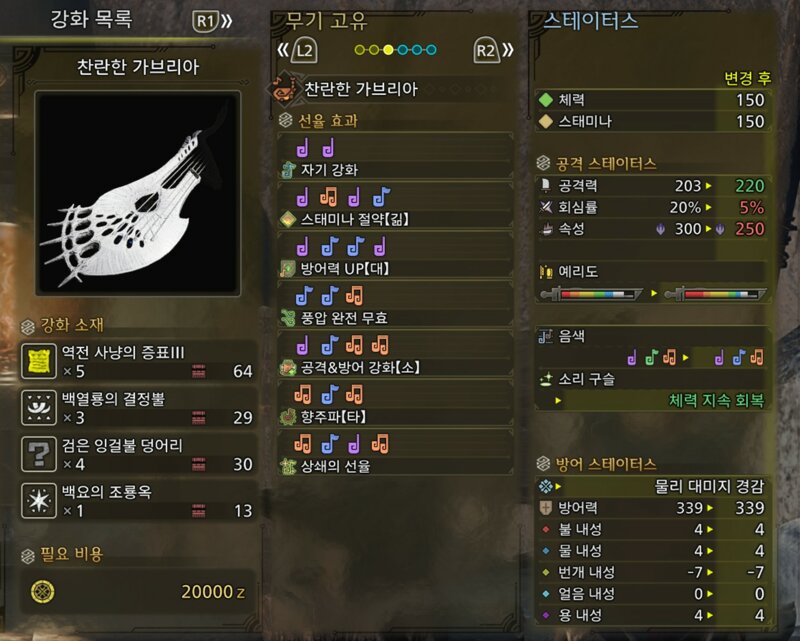Click the 백요의 조룡옥 gem icon
The height and width of the screenshot is (641, 800).
[x=39, y=501]
